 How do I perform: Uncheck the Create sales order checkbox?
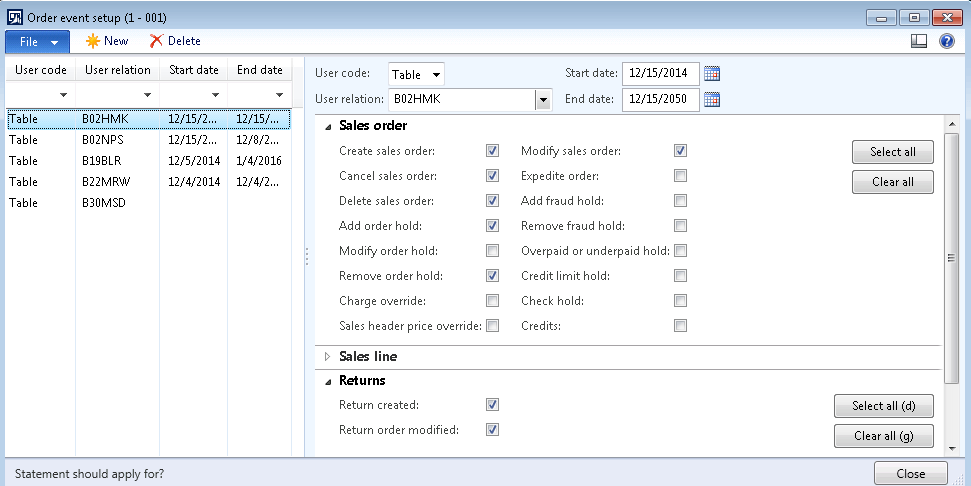click(492, 151)
